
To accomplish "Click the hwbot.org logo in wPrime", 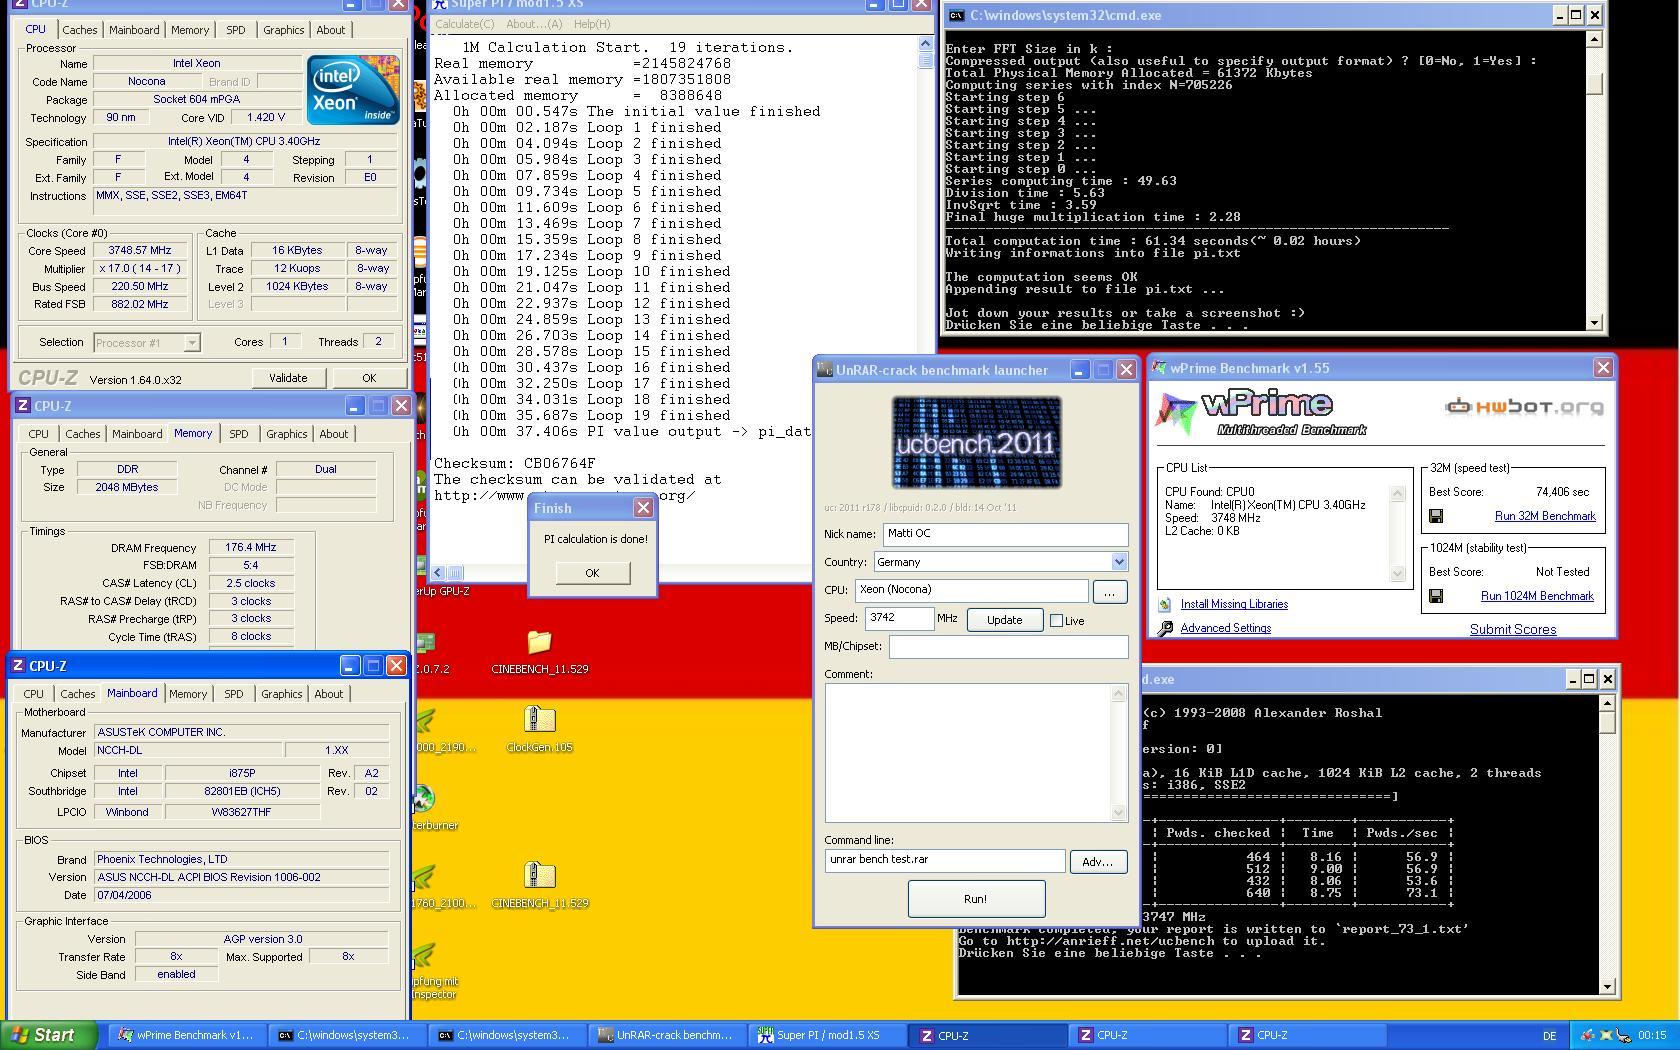I will tap(1524, 406).
